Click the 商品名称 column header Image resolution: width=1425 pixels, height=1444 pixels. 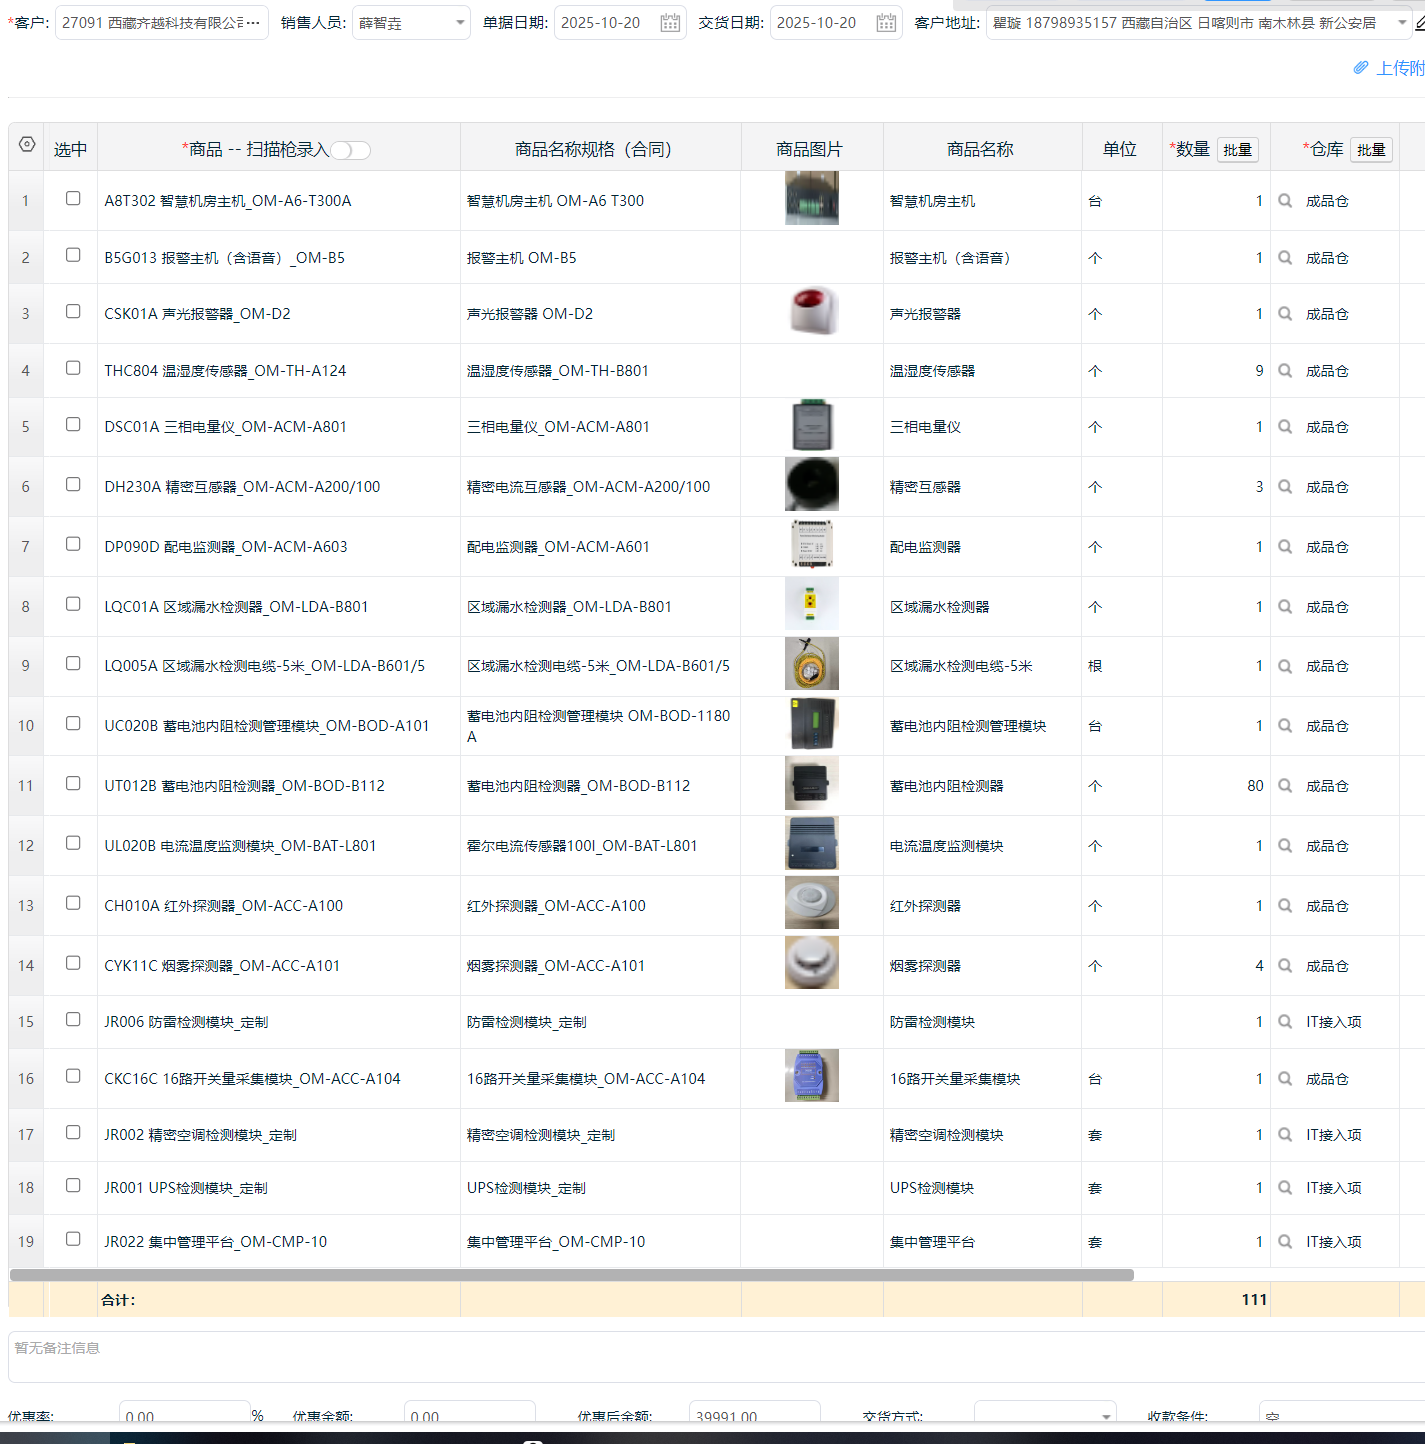pyautogui.click(x=980, y=149)
